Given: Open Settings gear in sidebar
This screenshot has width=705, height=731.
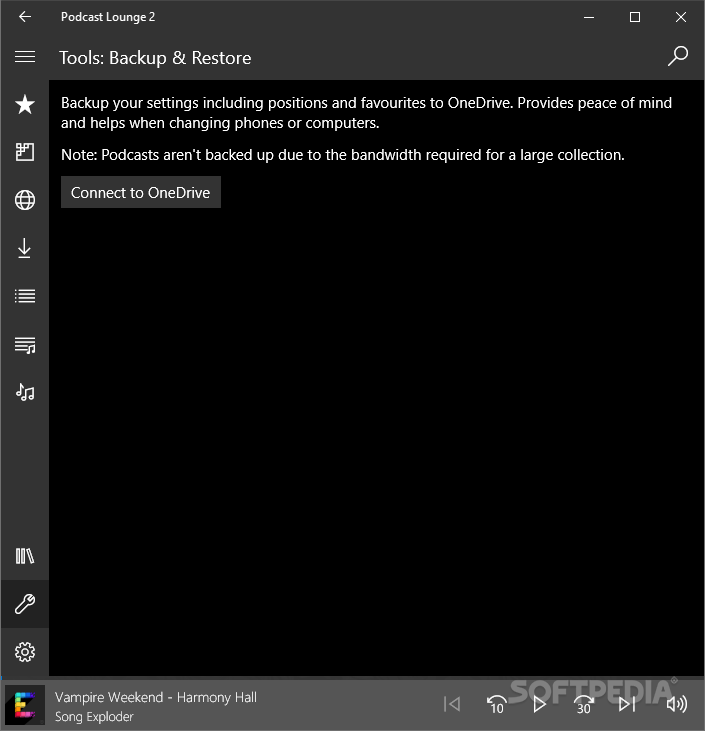Looking at the screenshot, I should 25,652.
